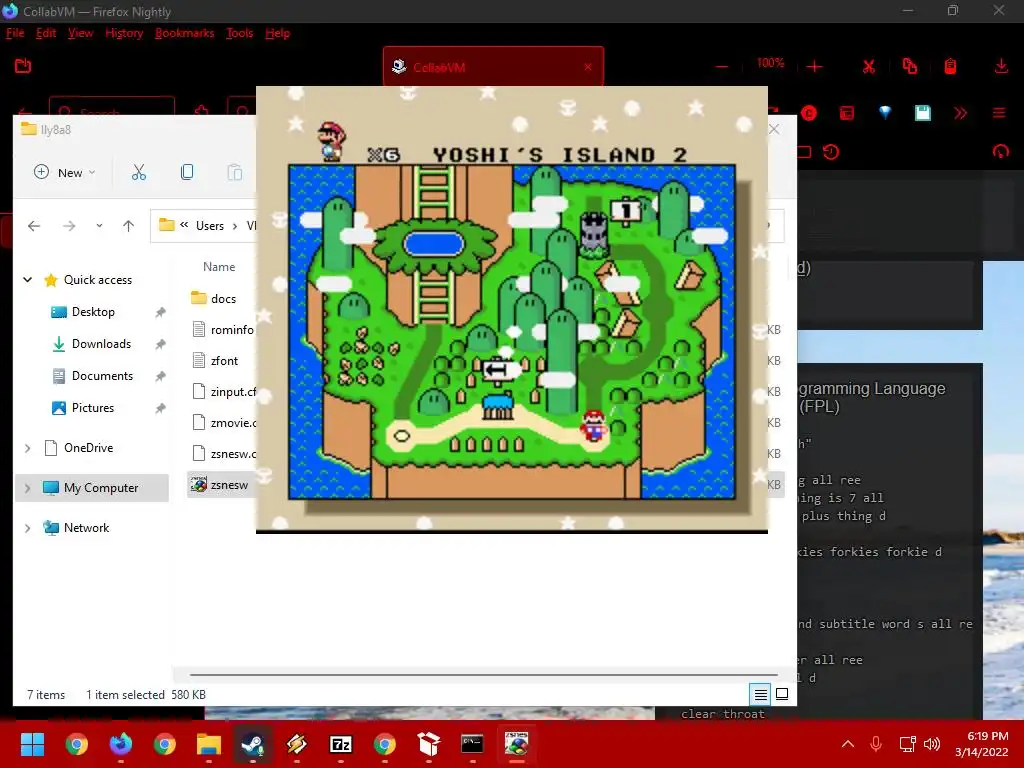Click Firefox toolbar Cut scissors icon
This screenshot has height=768, width=1024.
click(869, 67)
